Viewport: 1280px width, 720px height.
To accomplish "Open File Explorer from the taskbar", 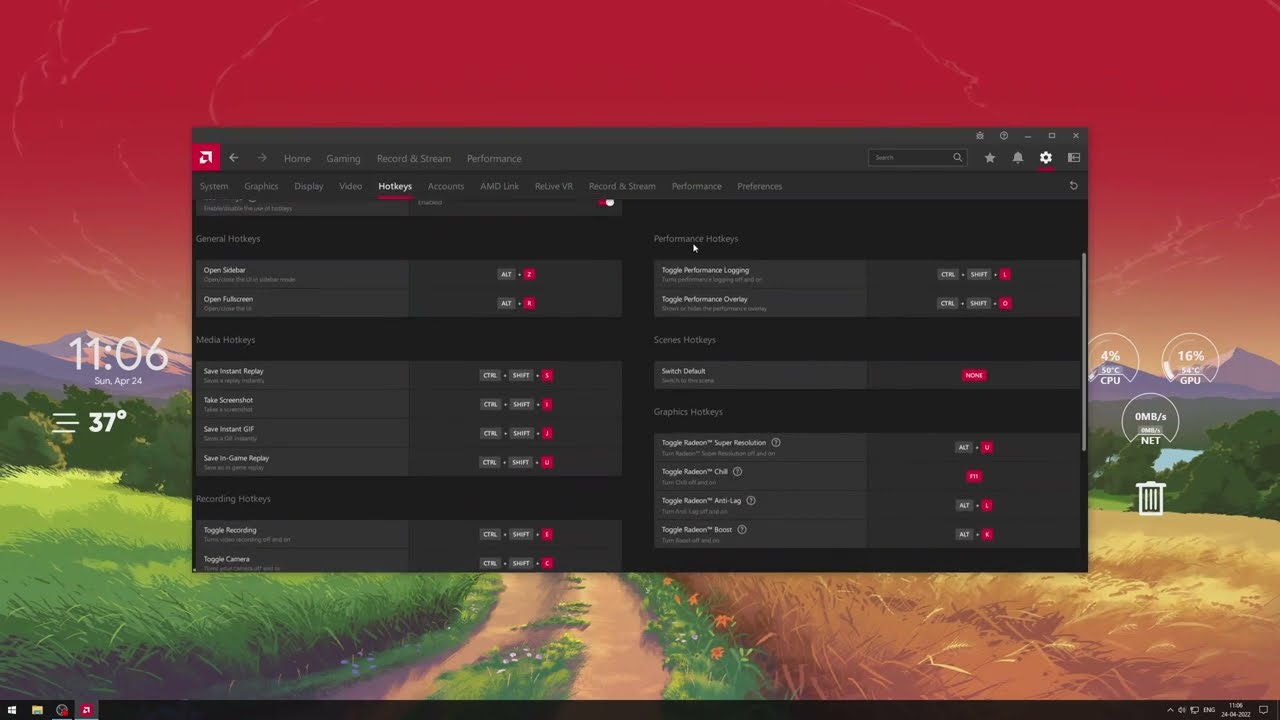I will click(37, 710).
